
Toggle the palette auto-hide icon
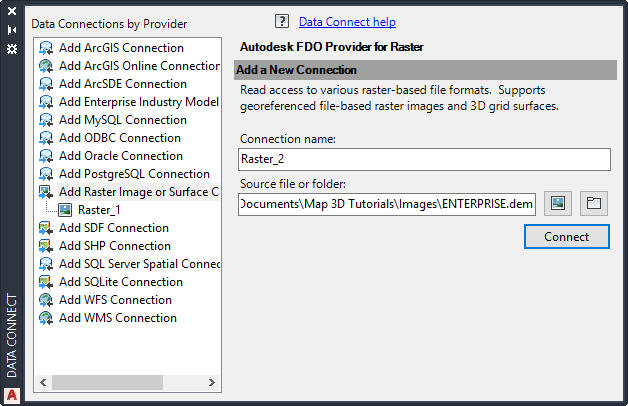pyautogui.click(x=12, y=30)
